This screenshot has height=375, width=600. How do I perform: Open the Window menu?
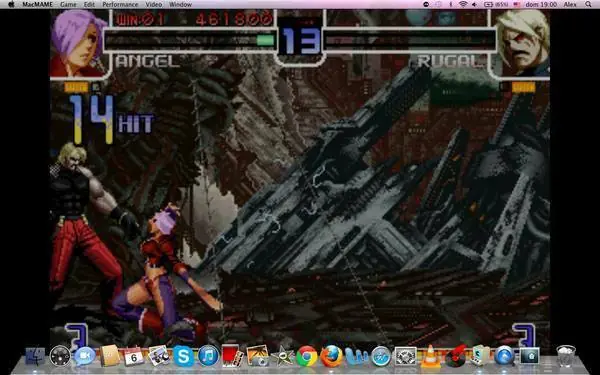click(180, 5)
